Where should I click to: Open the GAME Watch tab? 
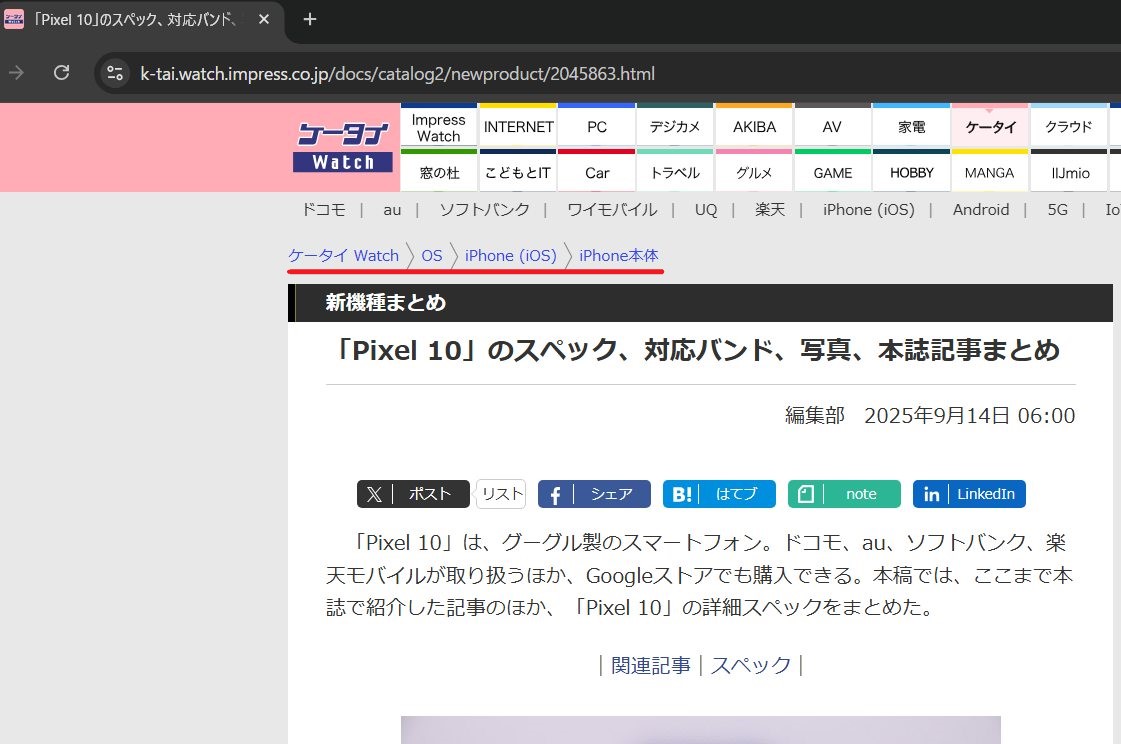(x=832, y=172)
